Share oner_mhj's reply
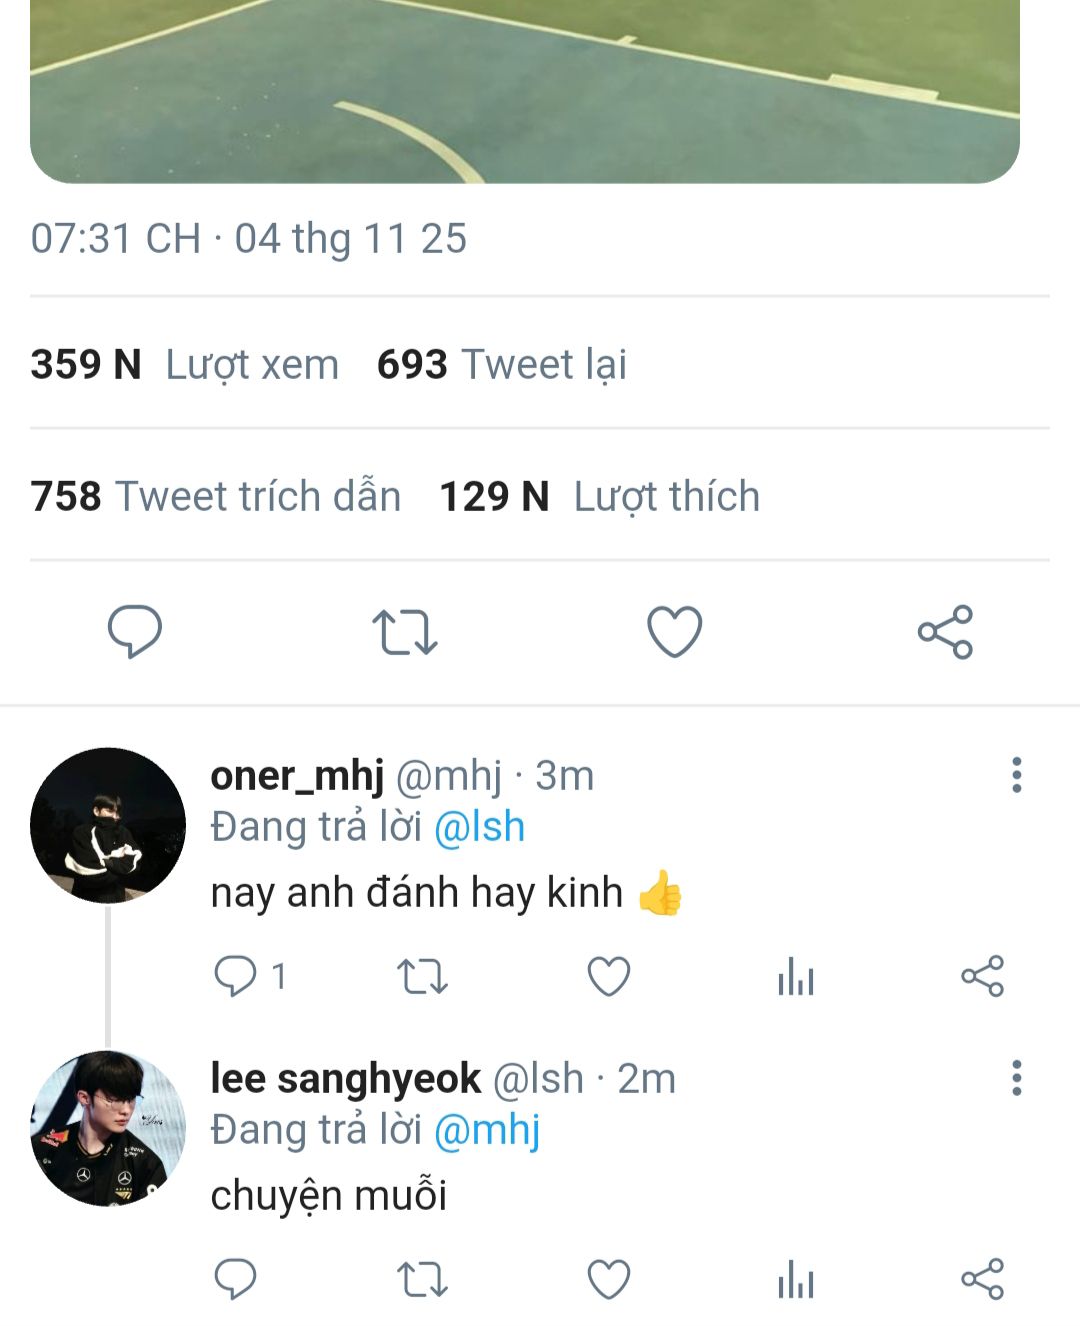1080x1326 pixels. pos(982,976)
